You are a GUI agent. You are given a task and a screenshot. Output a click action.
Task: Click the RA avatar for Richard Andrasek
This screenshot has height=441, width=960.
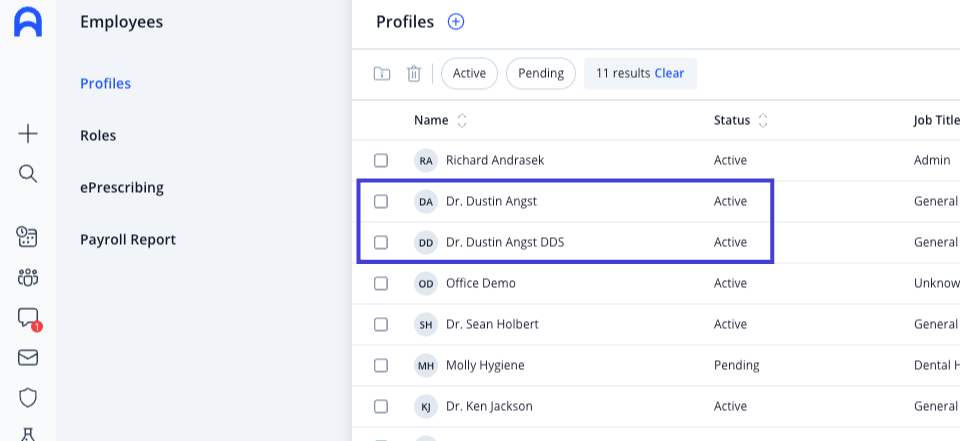(x=426, y=160)
